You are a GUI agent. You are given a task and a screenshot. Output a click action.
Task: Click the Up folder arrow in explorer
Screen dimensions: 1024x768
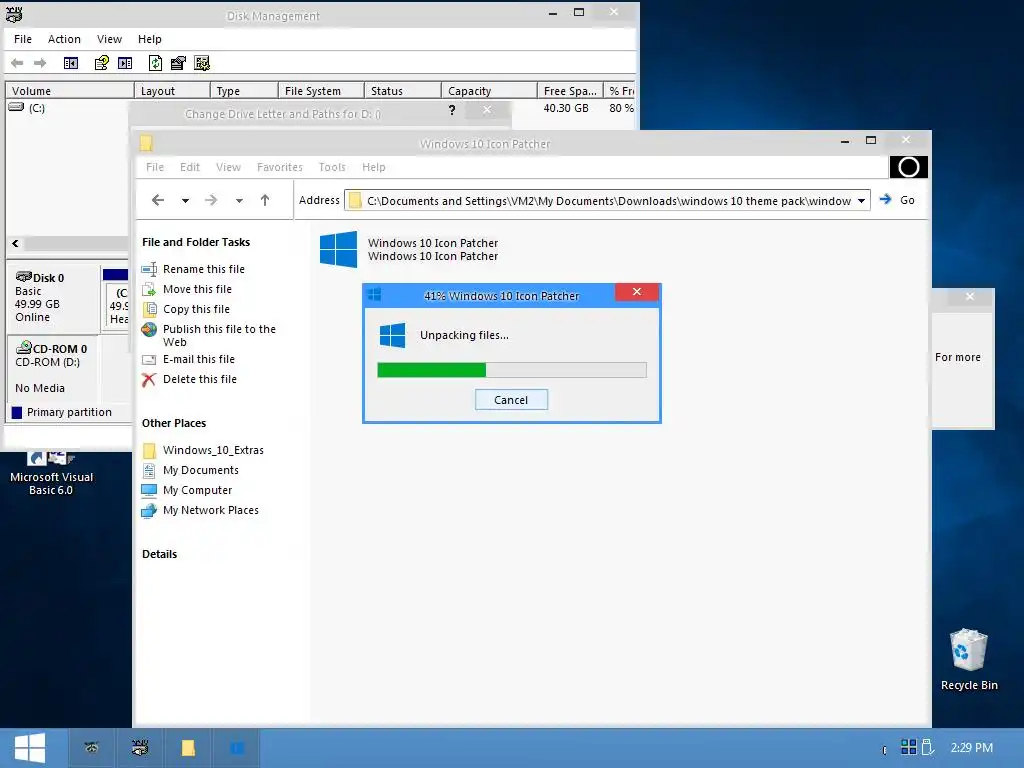264,200
